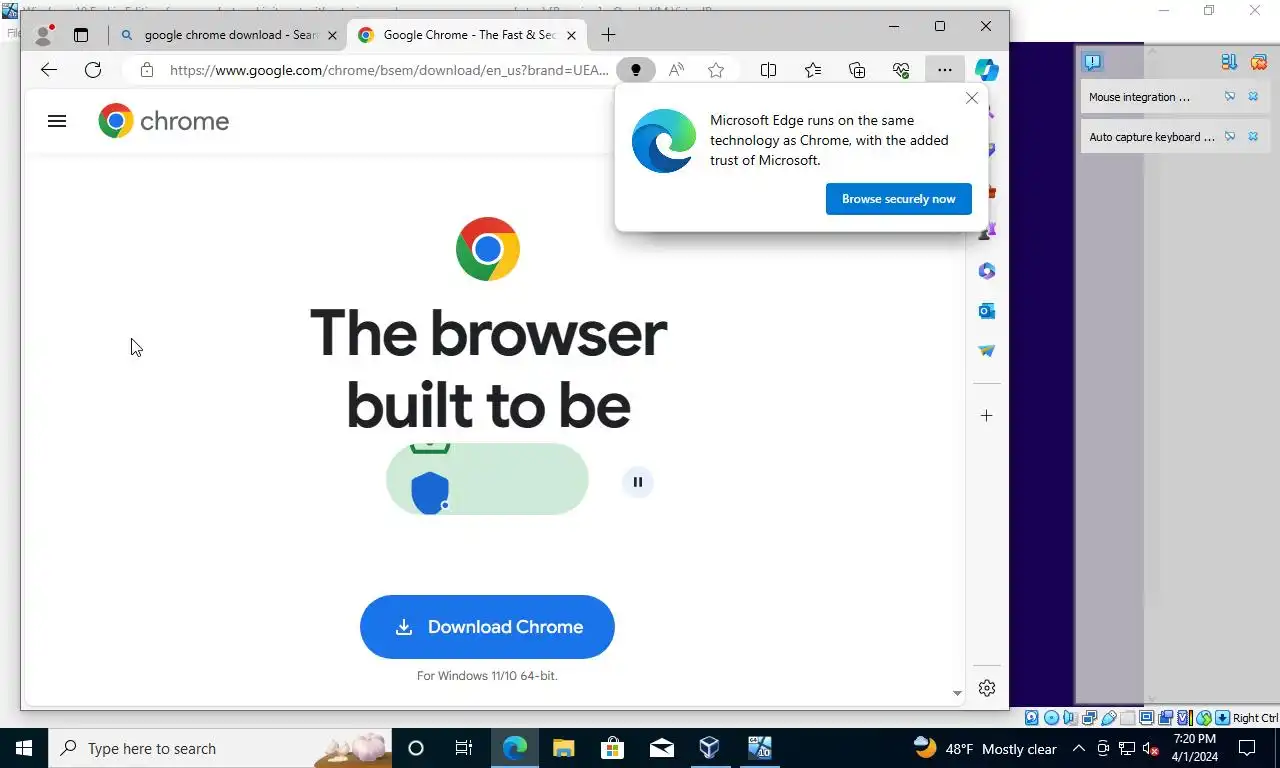Open the Split screen icon in Edge toolbar
1280x768 pixels.
pyautogui.click(x=768, y=70)
